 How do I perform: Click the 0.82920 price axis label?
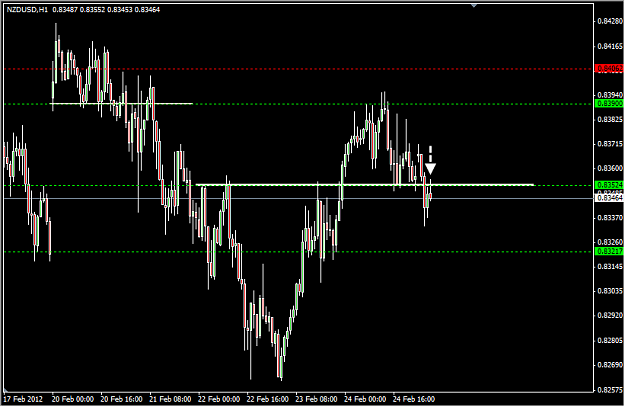(610, 315)
